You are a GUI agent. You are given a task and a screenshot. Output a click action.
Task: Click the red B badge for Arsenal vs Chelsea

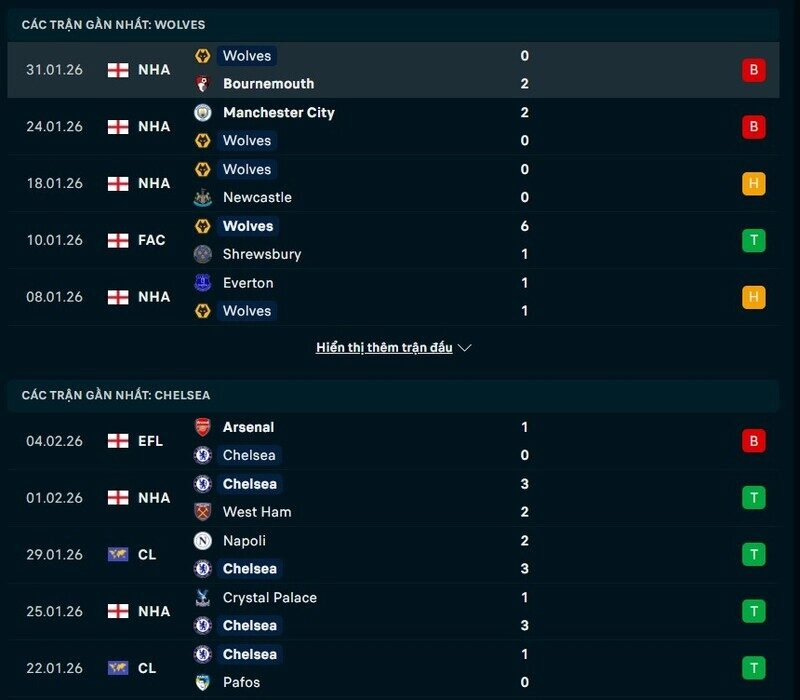point(753,441)
